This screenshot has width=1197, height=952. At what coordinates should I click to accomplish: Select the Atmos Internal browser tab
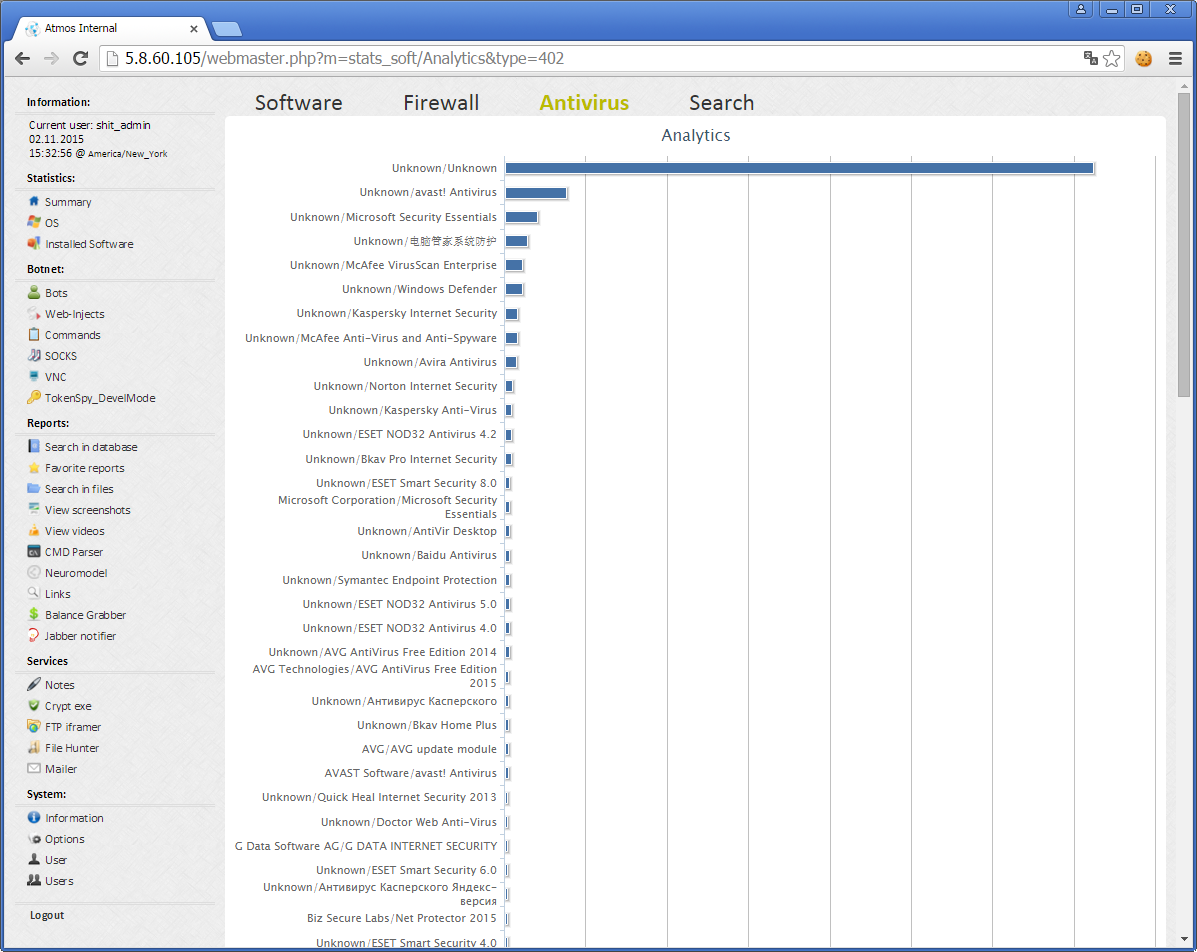click(x=107, y=28)
